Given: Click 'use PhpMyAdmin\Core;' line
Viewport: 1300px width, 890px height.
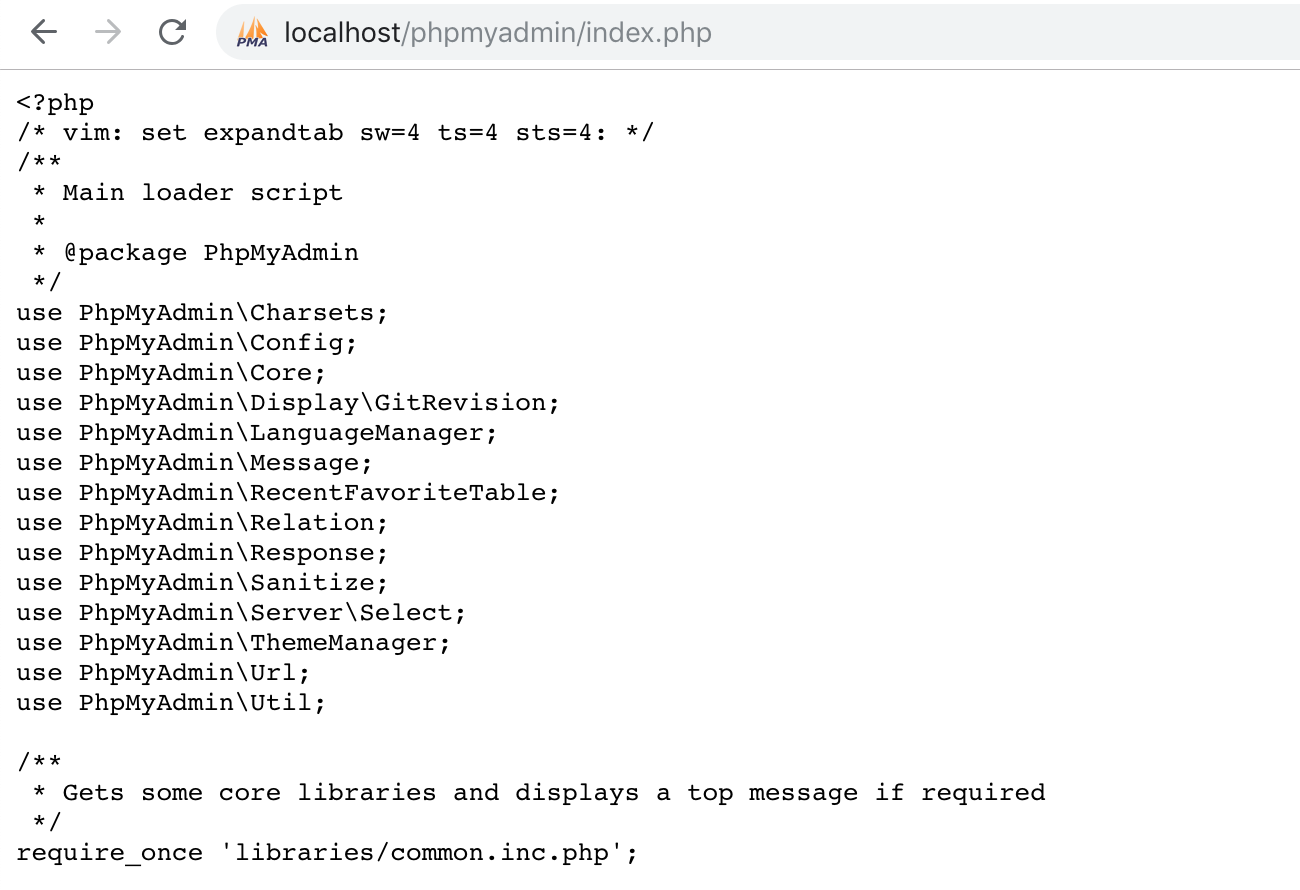Looking at the screenshot, I should pos(171,373).
